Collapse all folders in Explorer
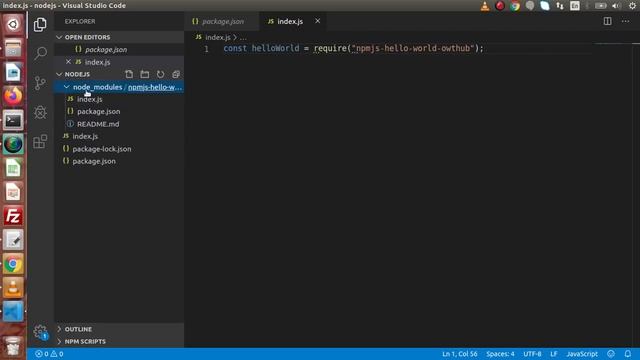 tap(176, 74)
